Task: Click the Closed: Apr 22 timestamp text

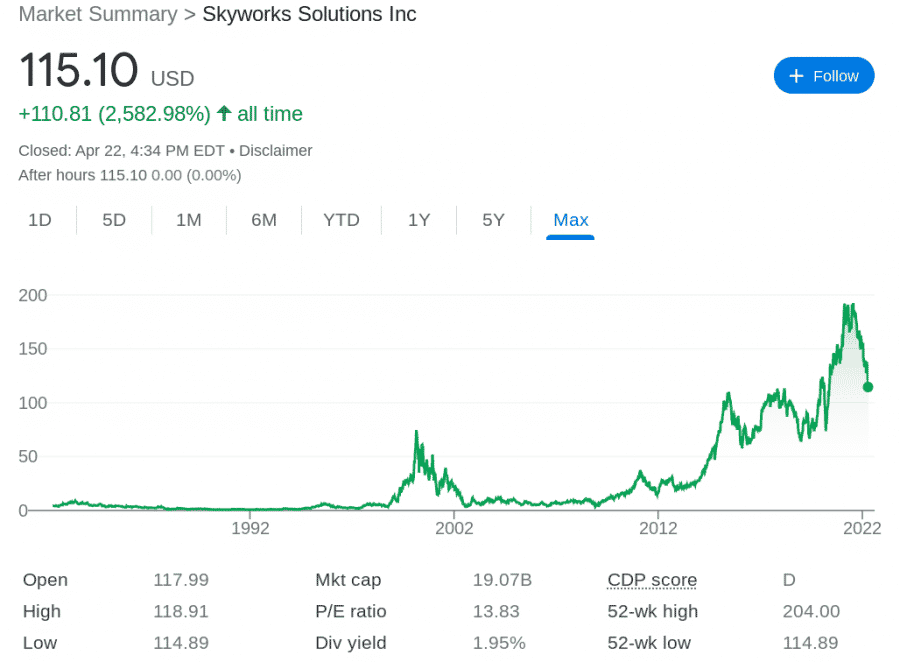Action: pos(121,150)
